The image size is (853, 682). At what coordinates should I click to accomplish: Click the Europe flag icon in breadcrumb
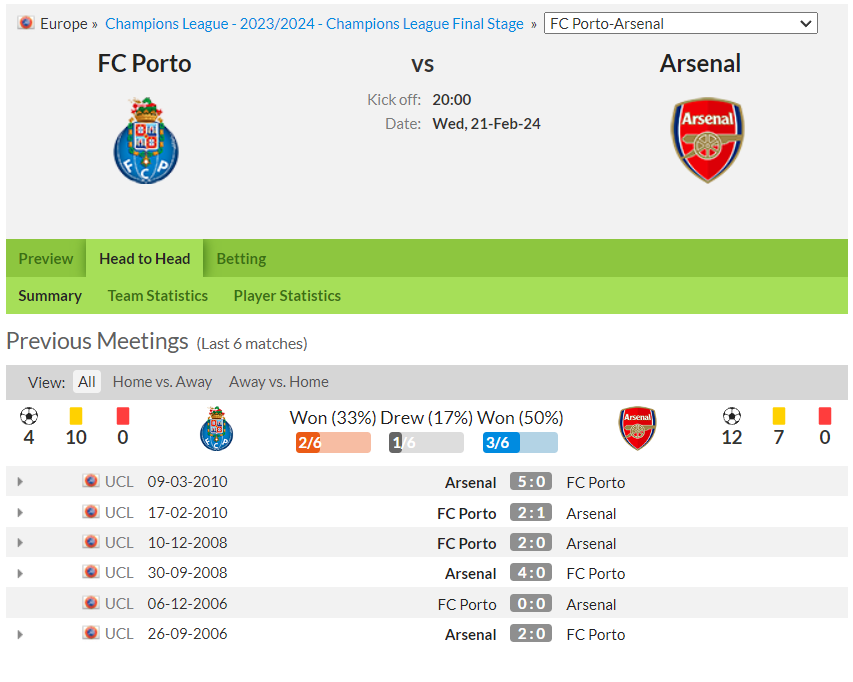pos(26,23)
